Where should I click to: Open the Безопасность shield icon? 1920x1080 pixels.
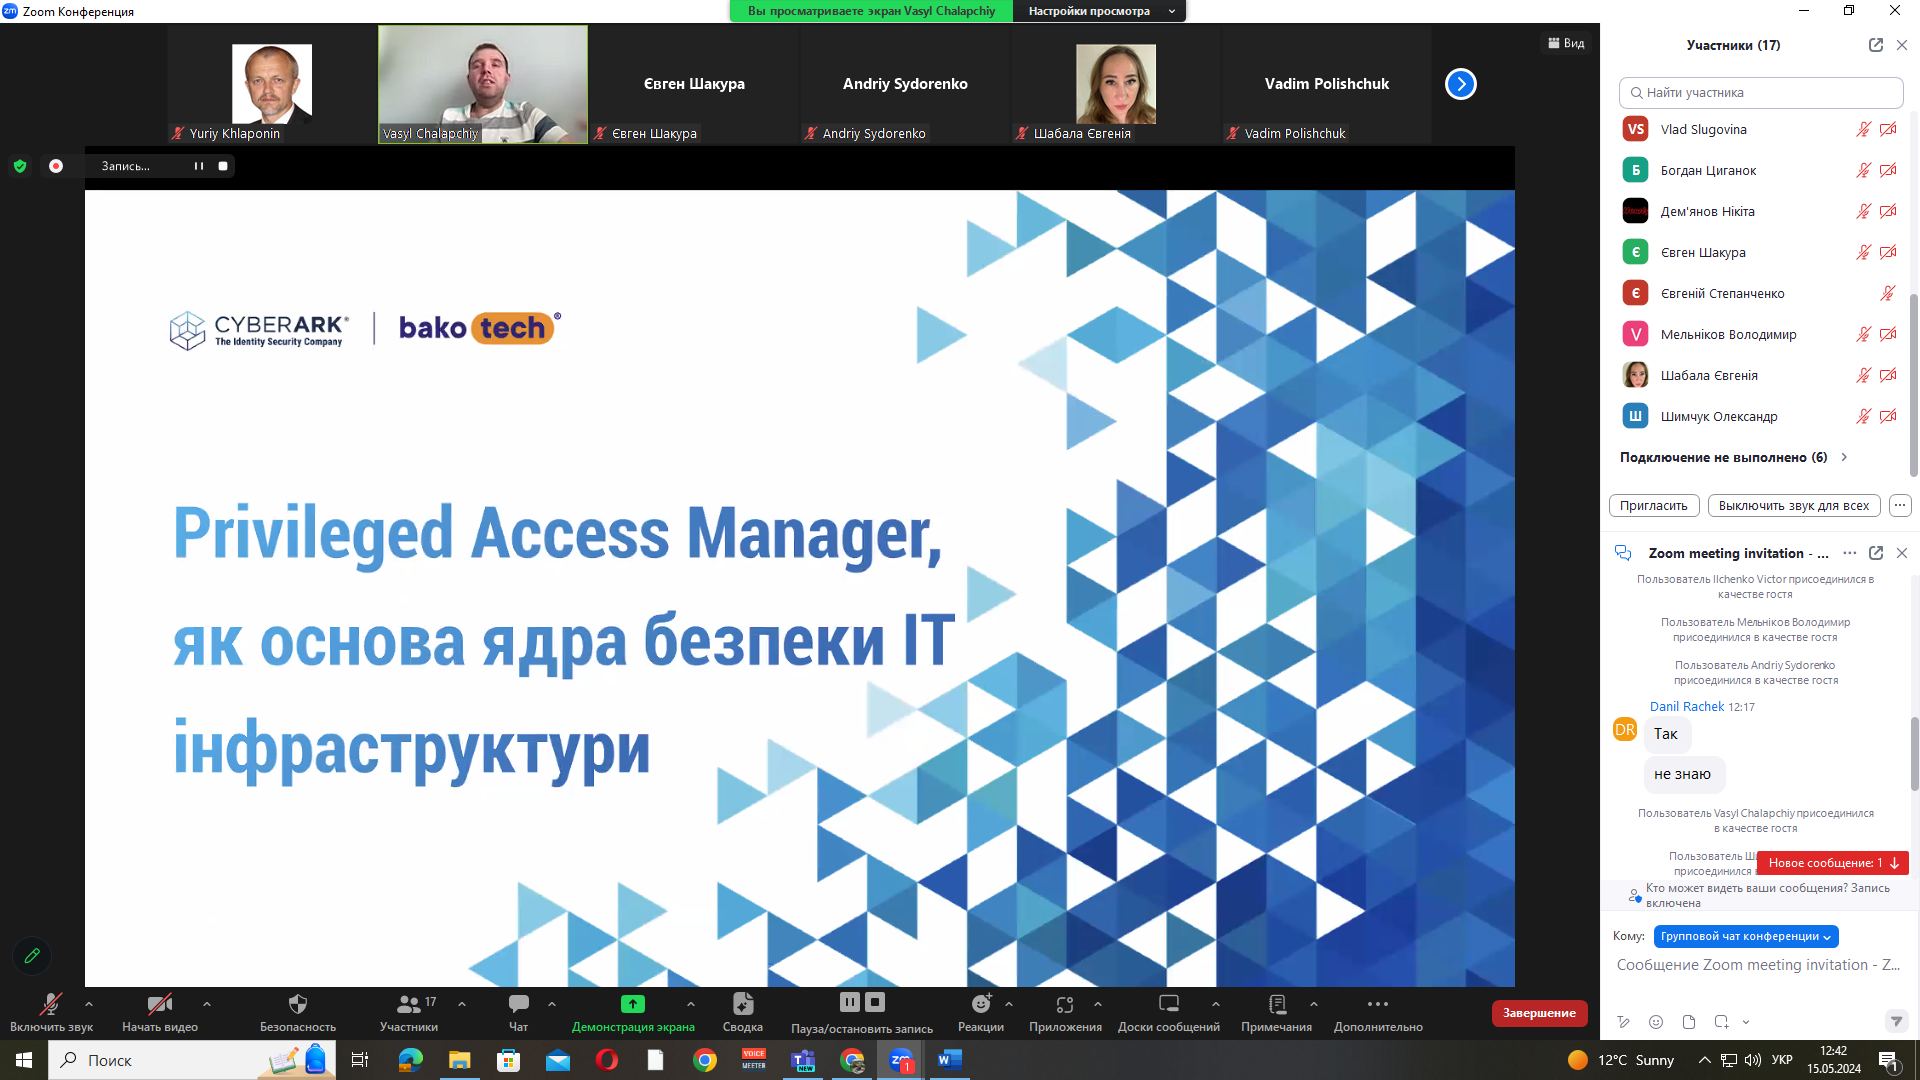[297, 1012]
